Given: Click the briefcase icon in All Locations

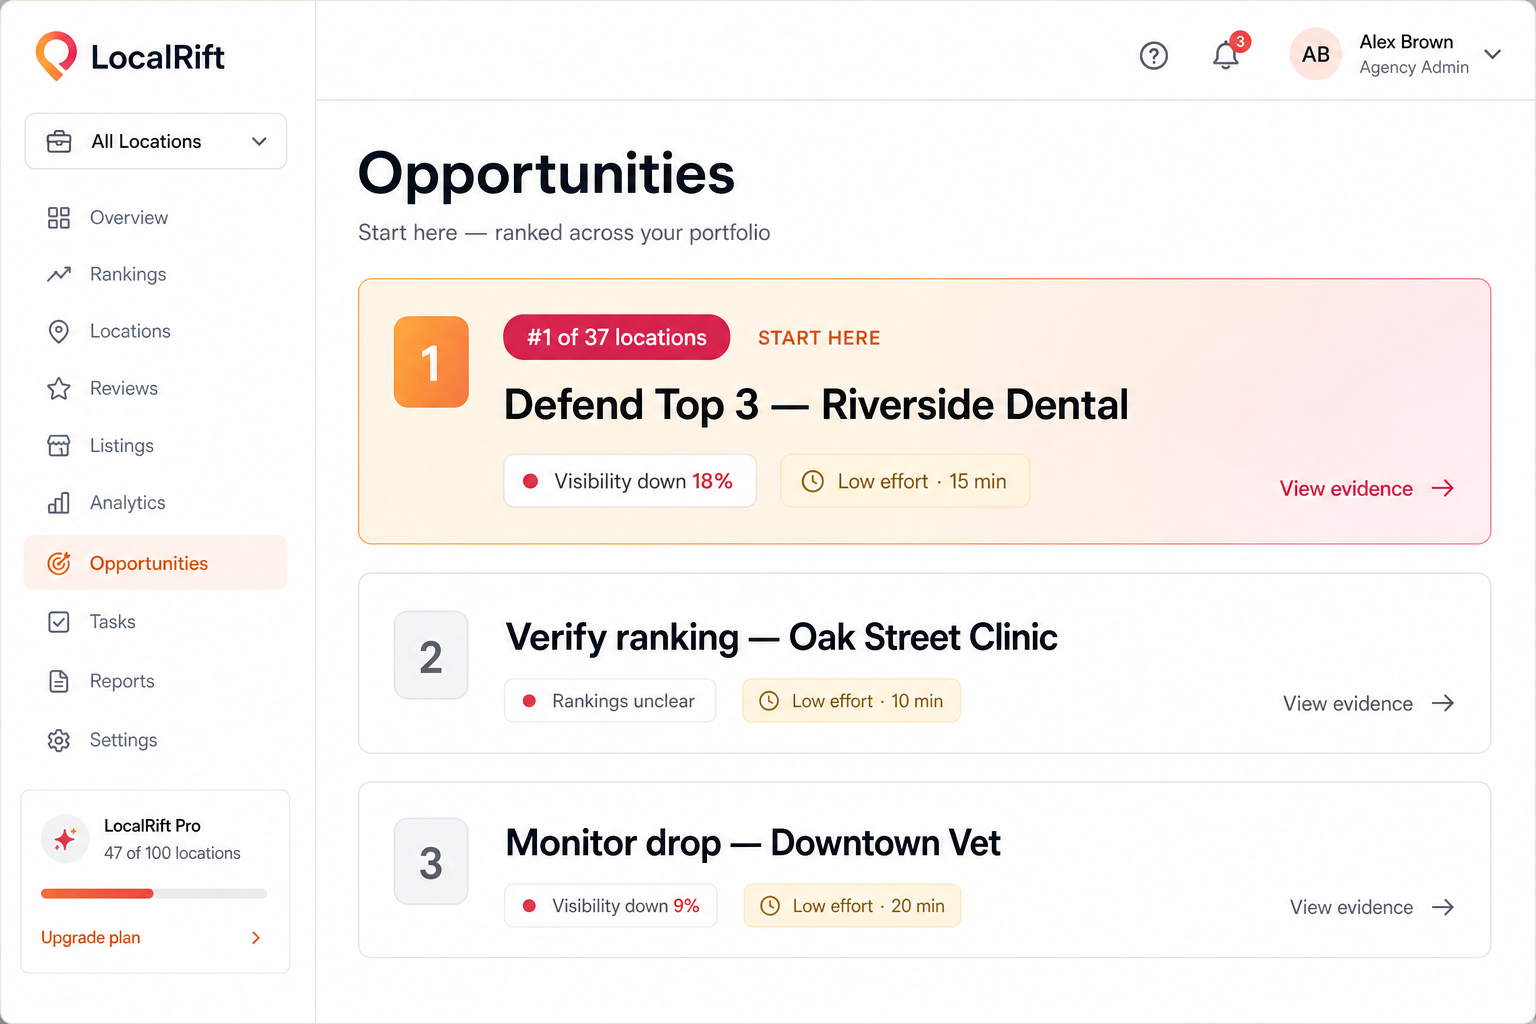Looking at the screenshot, I should (x=59, y=141).
